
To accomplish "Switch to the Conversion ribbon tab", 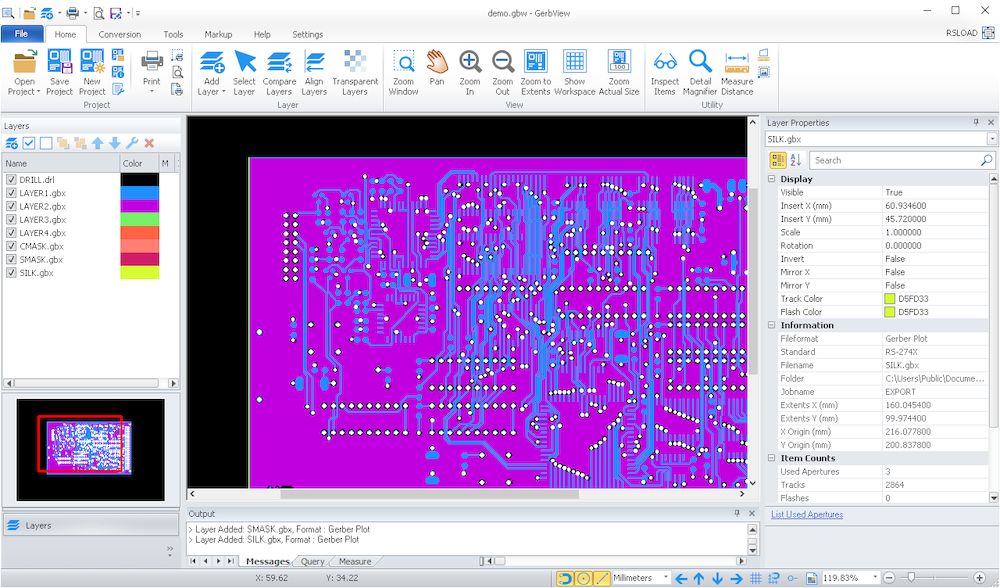I will coord(119,33).
